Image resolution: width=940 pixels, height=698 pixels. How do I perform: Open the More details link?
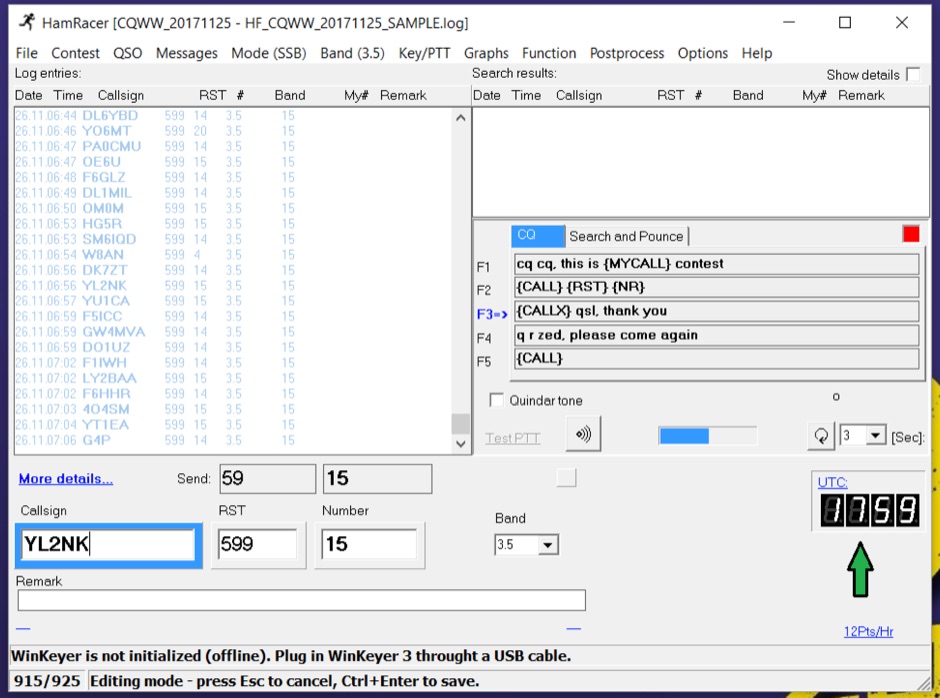(x=66, y=479)
